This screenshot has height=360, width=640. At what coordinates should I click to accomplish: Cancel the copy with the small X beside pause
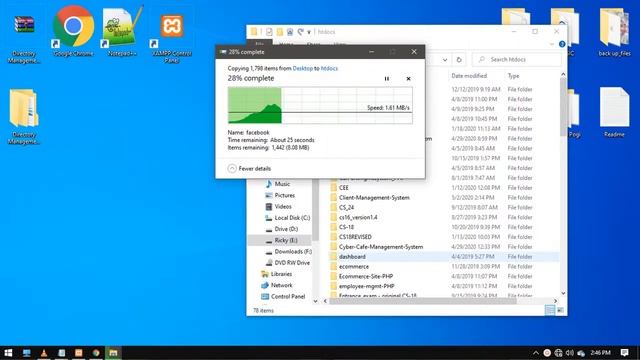pyautogui.click(x=408, y=79)
